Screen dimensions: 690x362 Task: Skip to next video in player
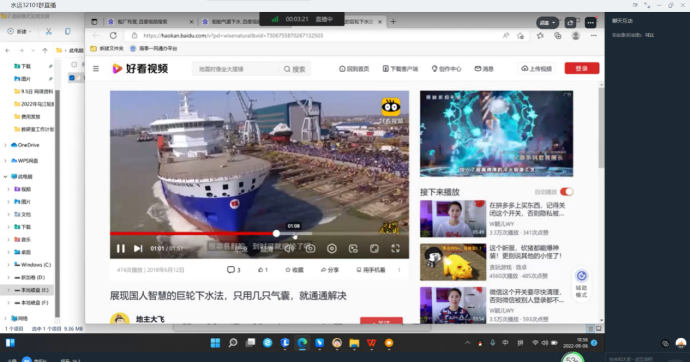click(138, 249)
